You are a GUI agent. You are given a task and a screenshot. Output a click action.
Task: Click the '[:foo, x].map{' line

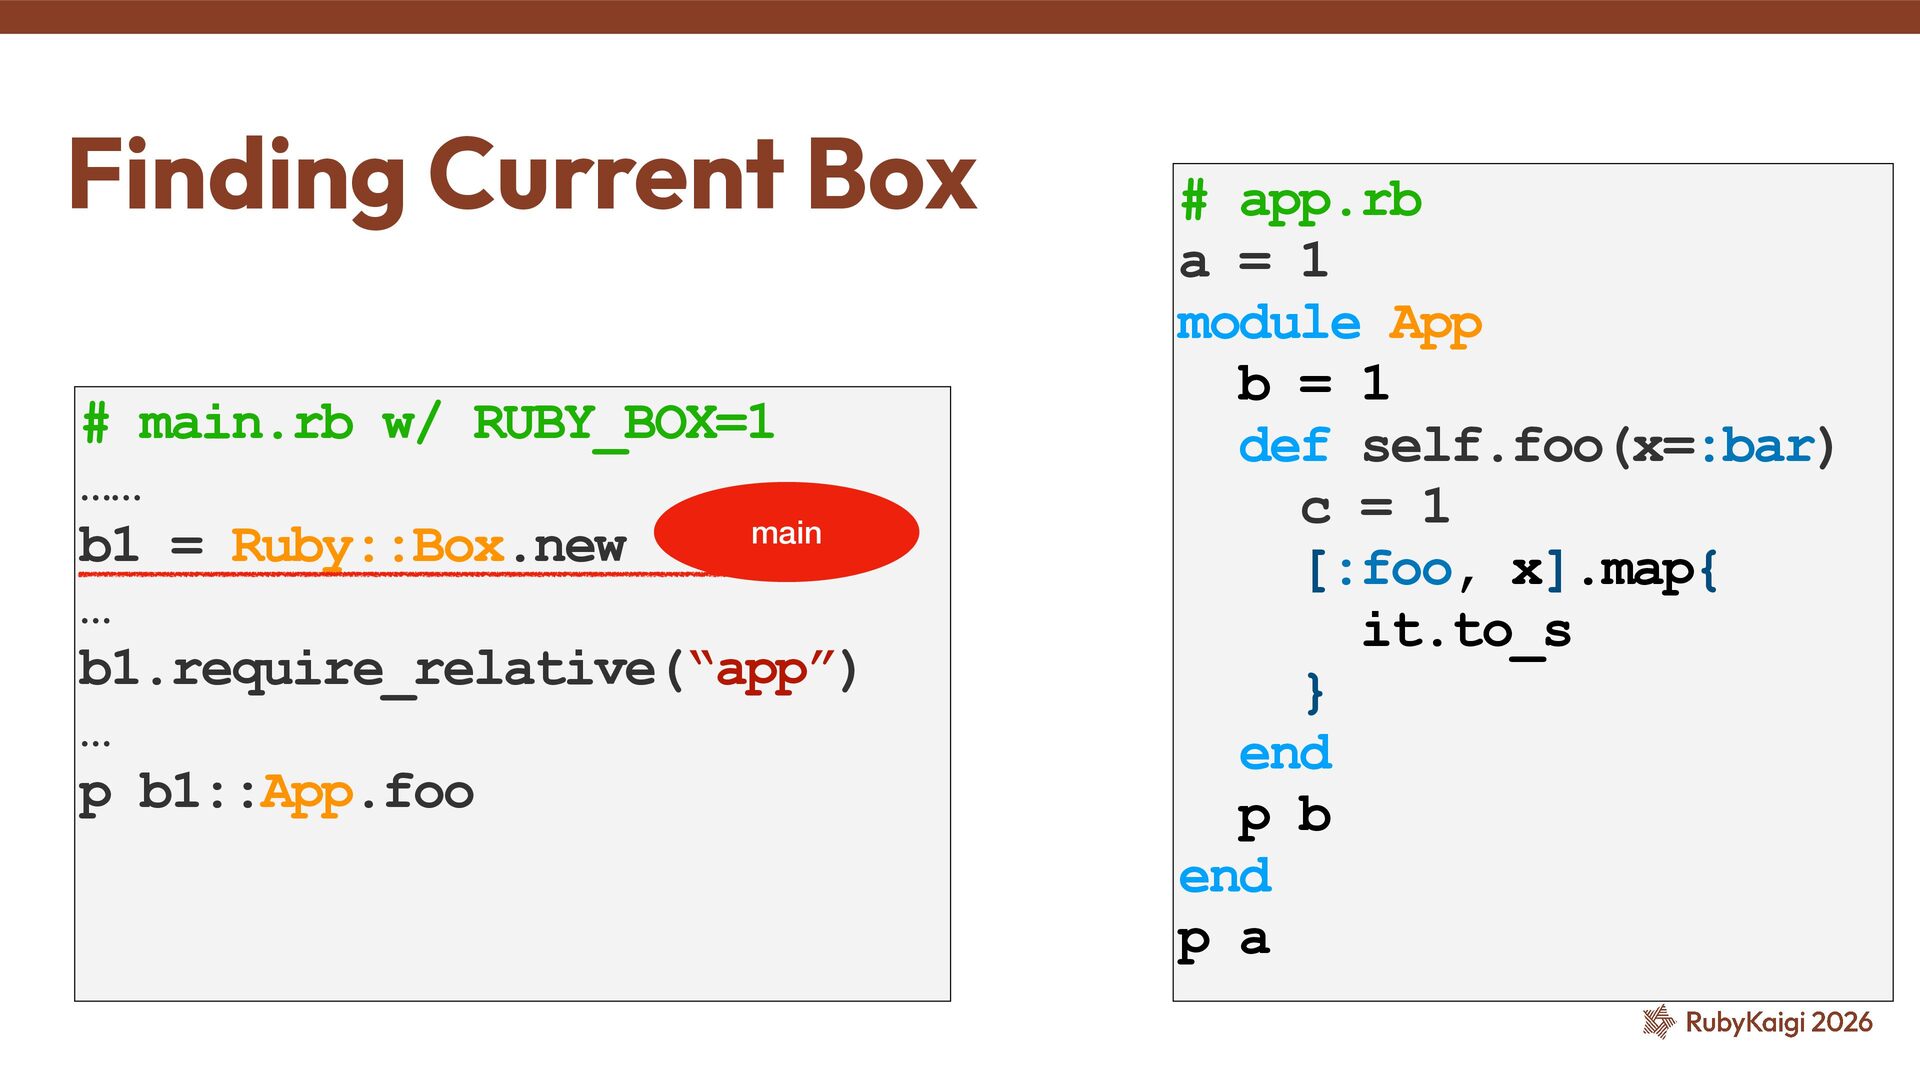click(x=1511, y=570)
